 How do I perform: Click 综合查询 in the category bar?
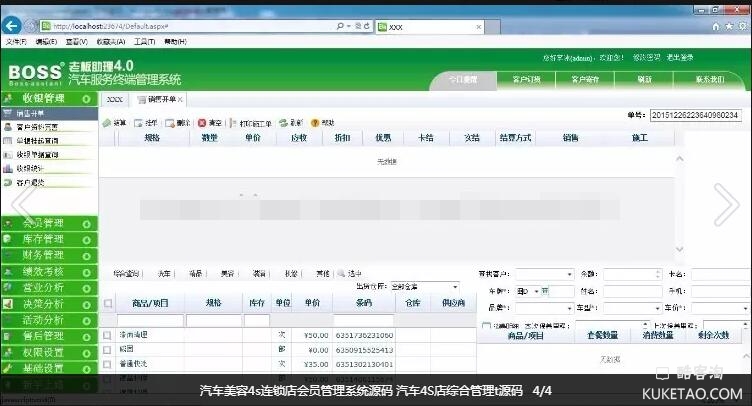pyautogui.click(x=126, y=274)
